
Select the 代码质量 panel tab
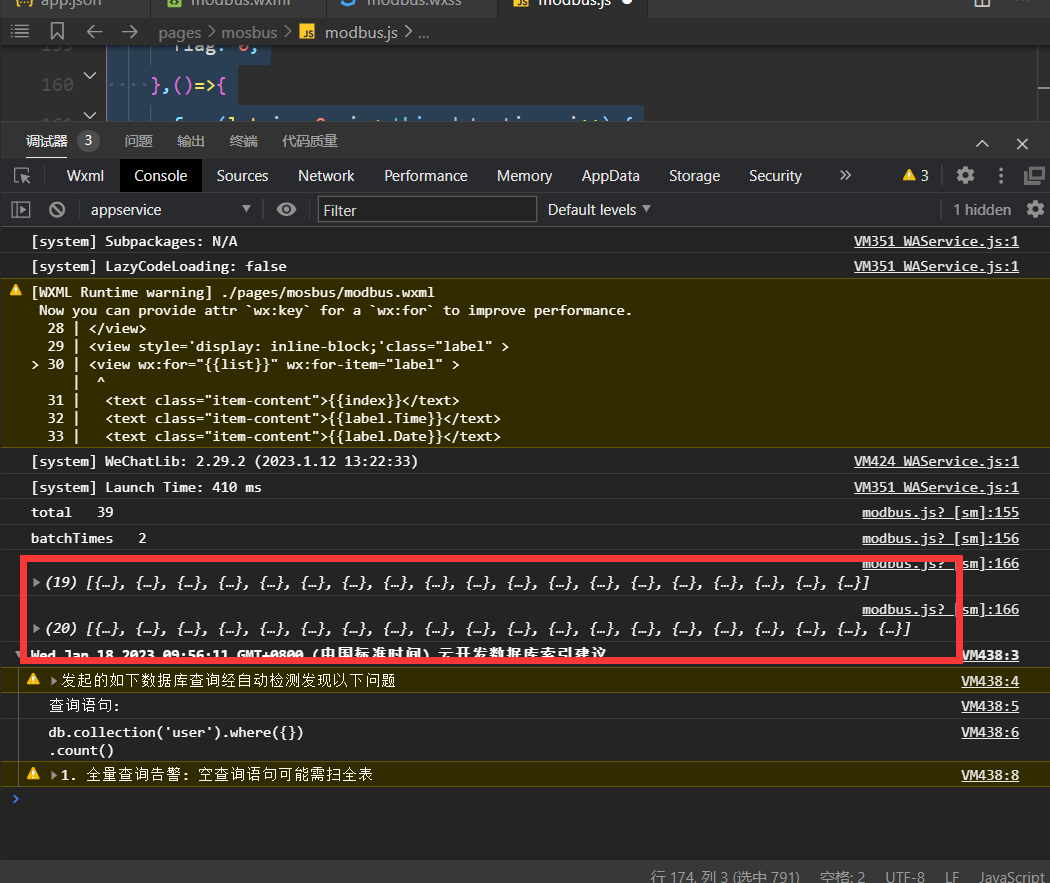[x=309, y=141]
